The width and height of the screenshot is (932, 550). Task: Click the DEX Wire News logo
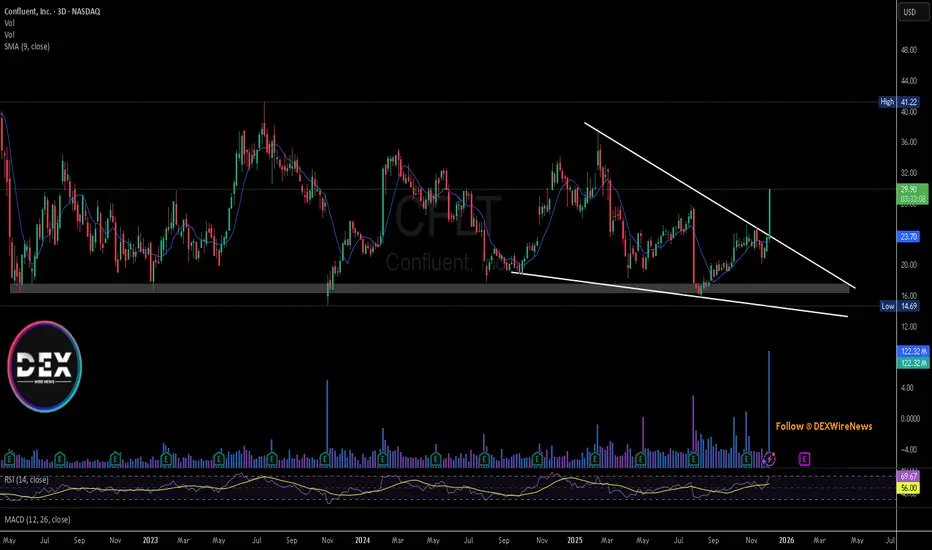(x=45, y=366)
